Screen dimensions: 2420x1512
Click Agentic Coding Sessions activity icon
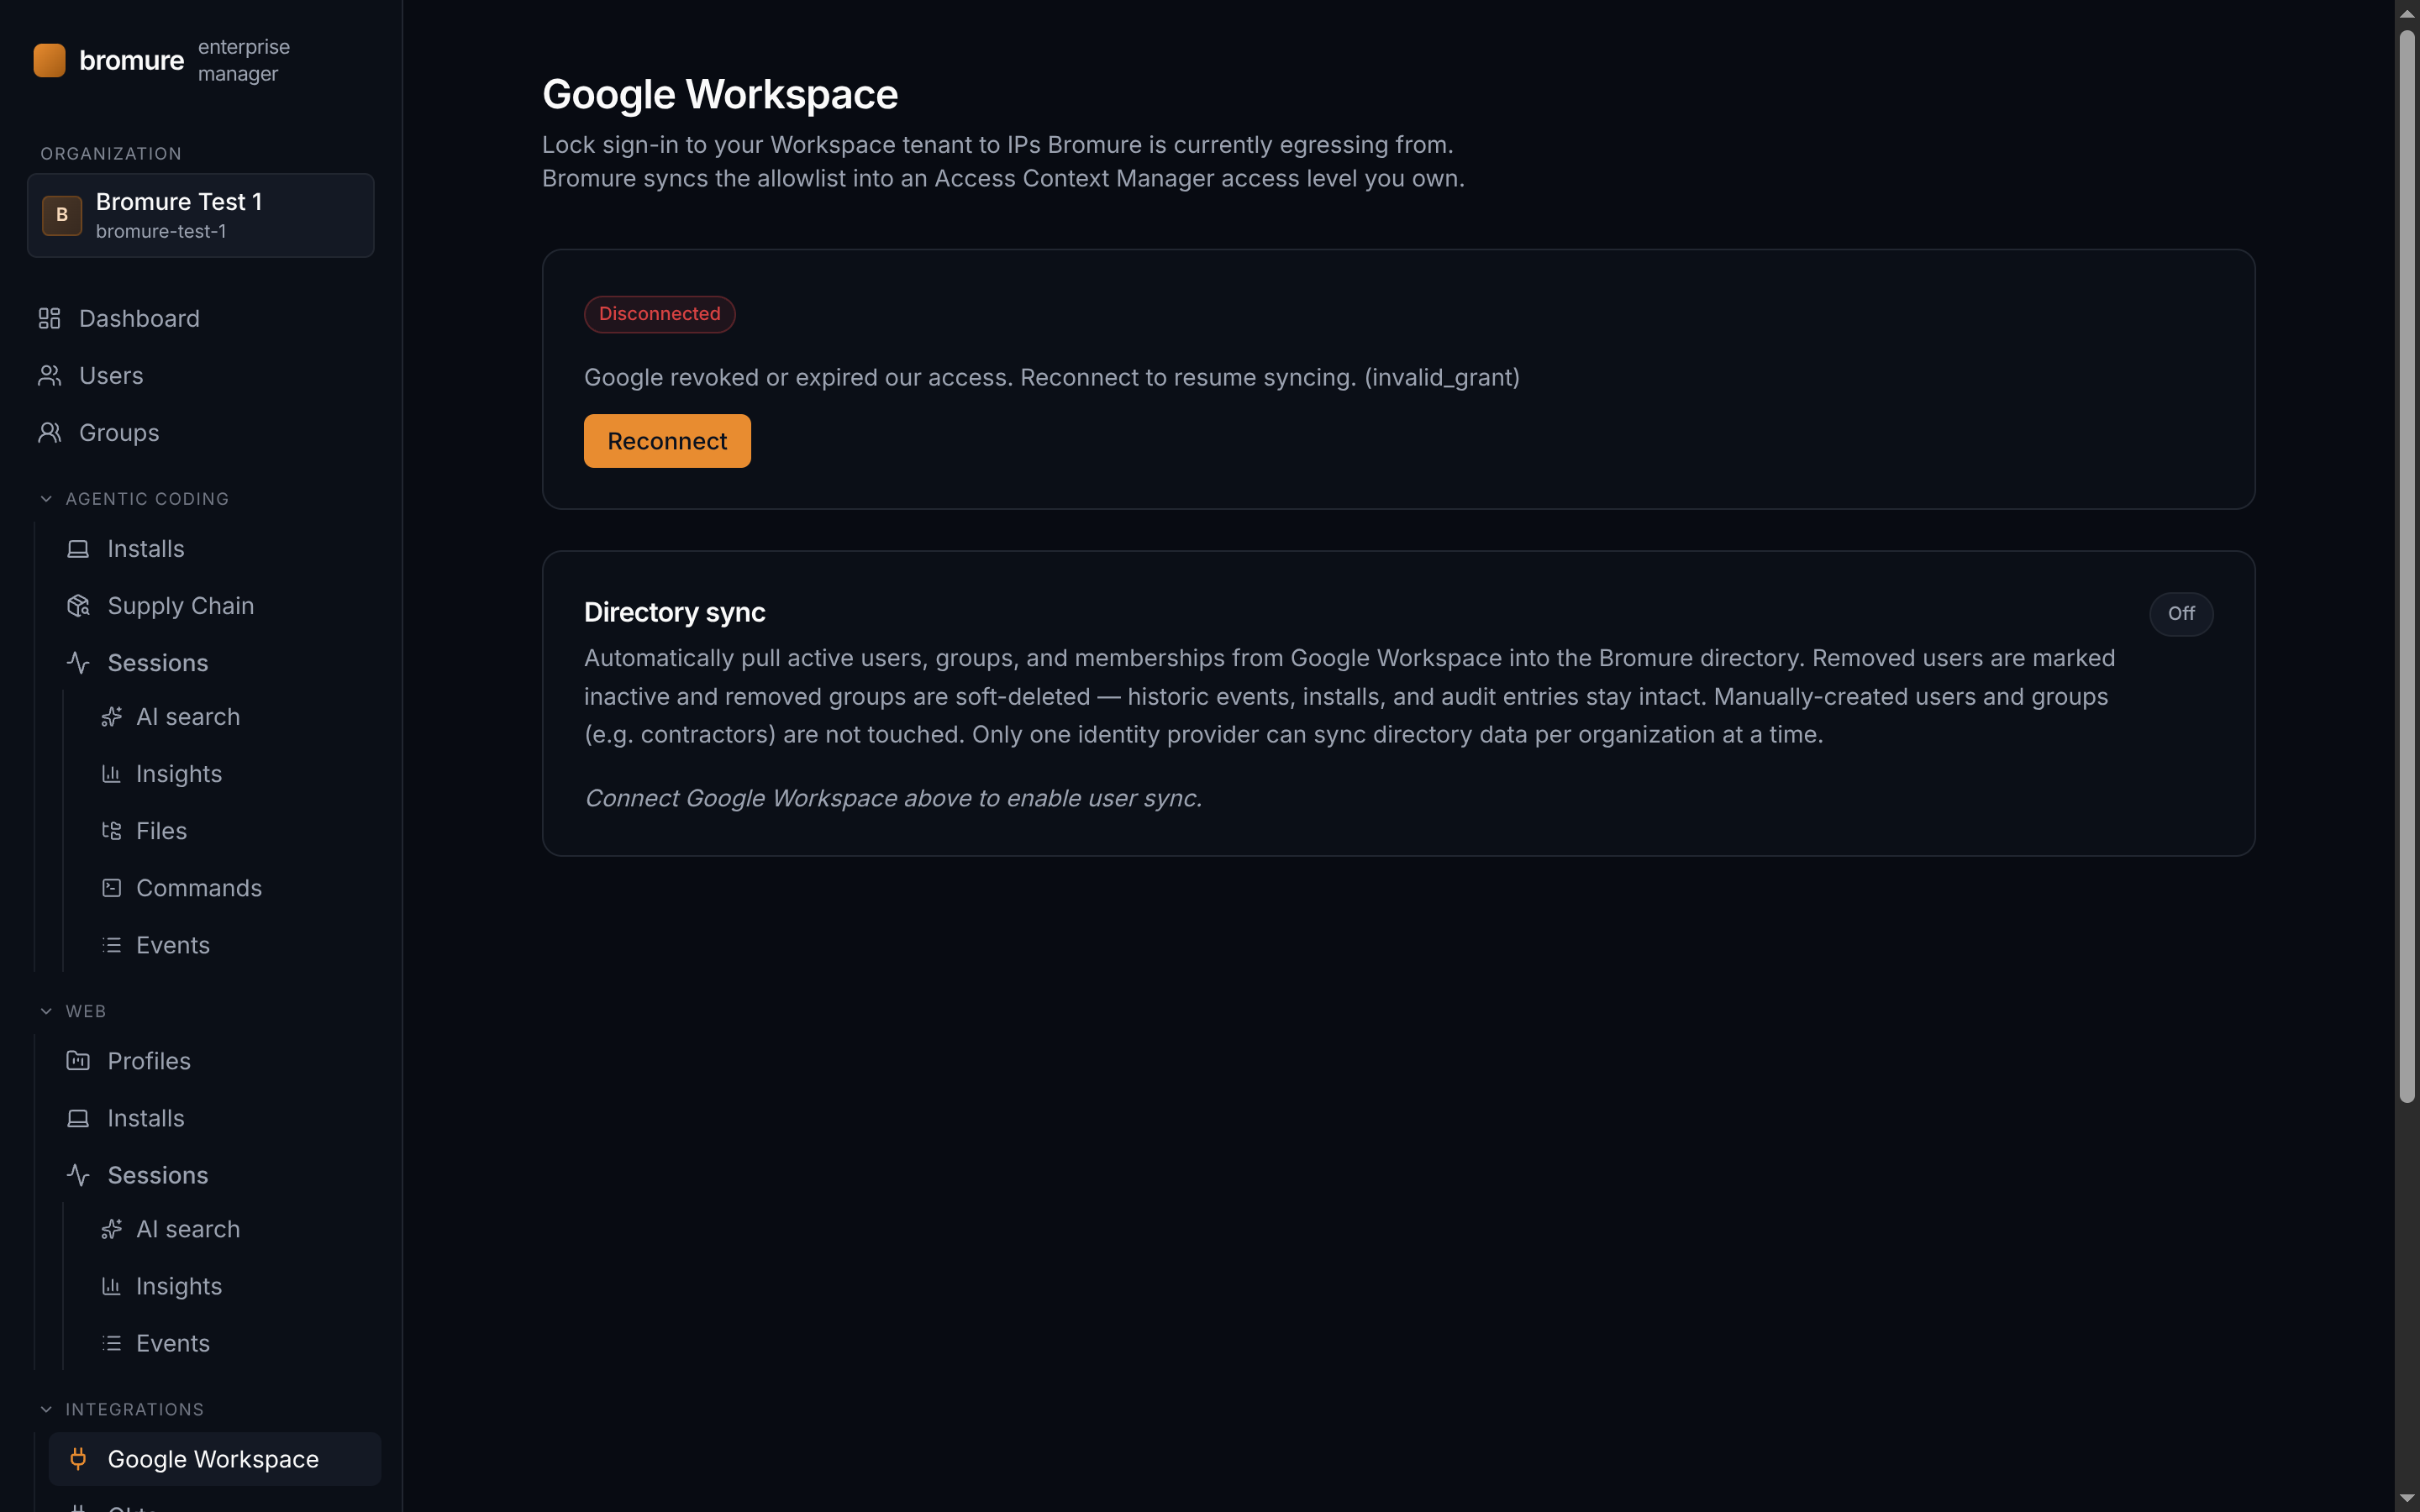(78, 663)
